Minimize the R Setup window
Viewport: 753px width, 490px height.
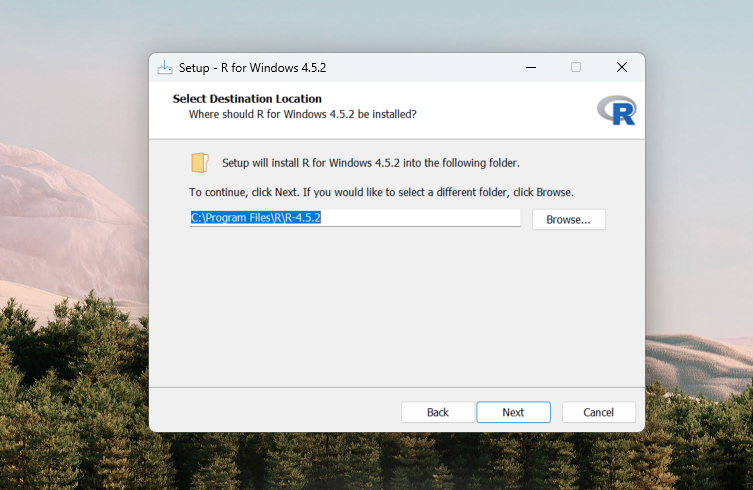(529, 67)
